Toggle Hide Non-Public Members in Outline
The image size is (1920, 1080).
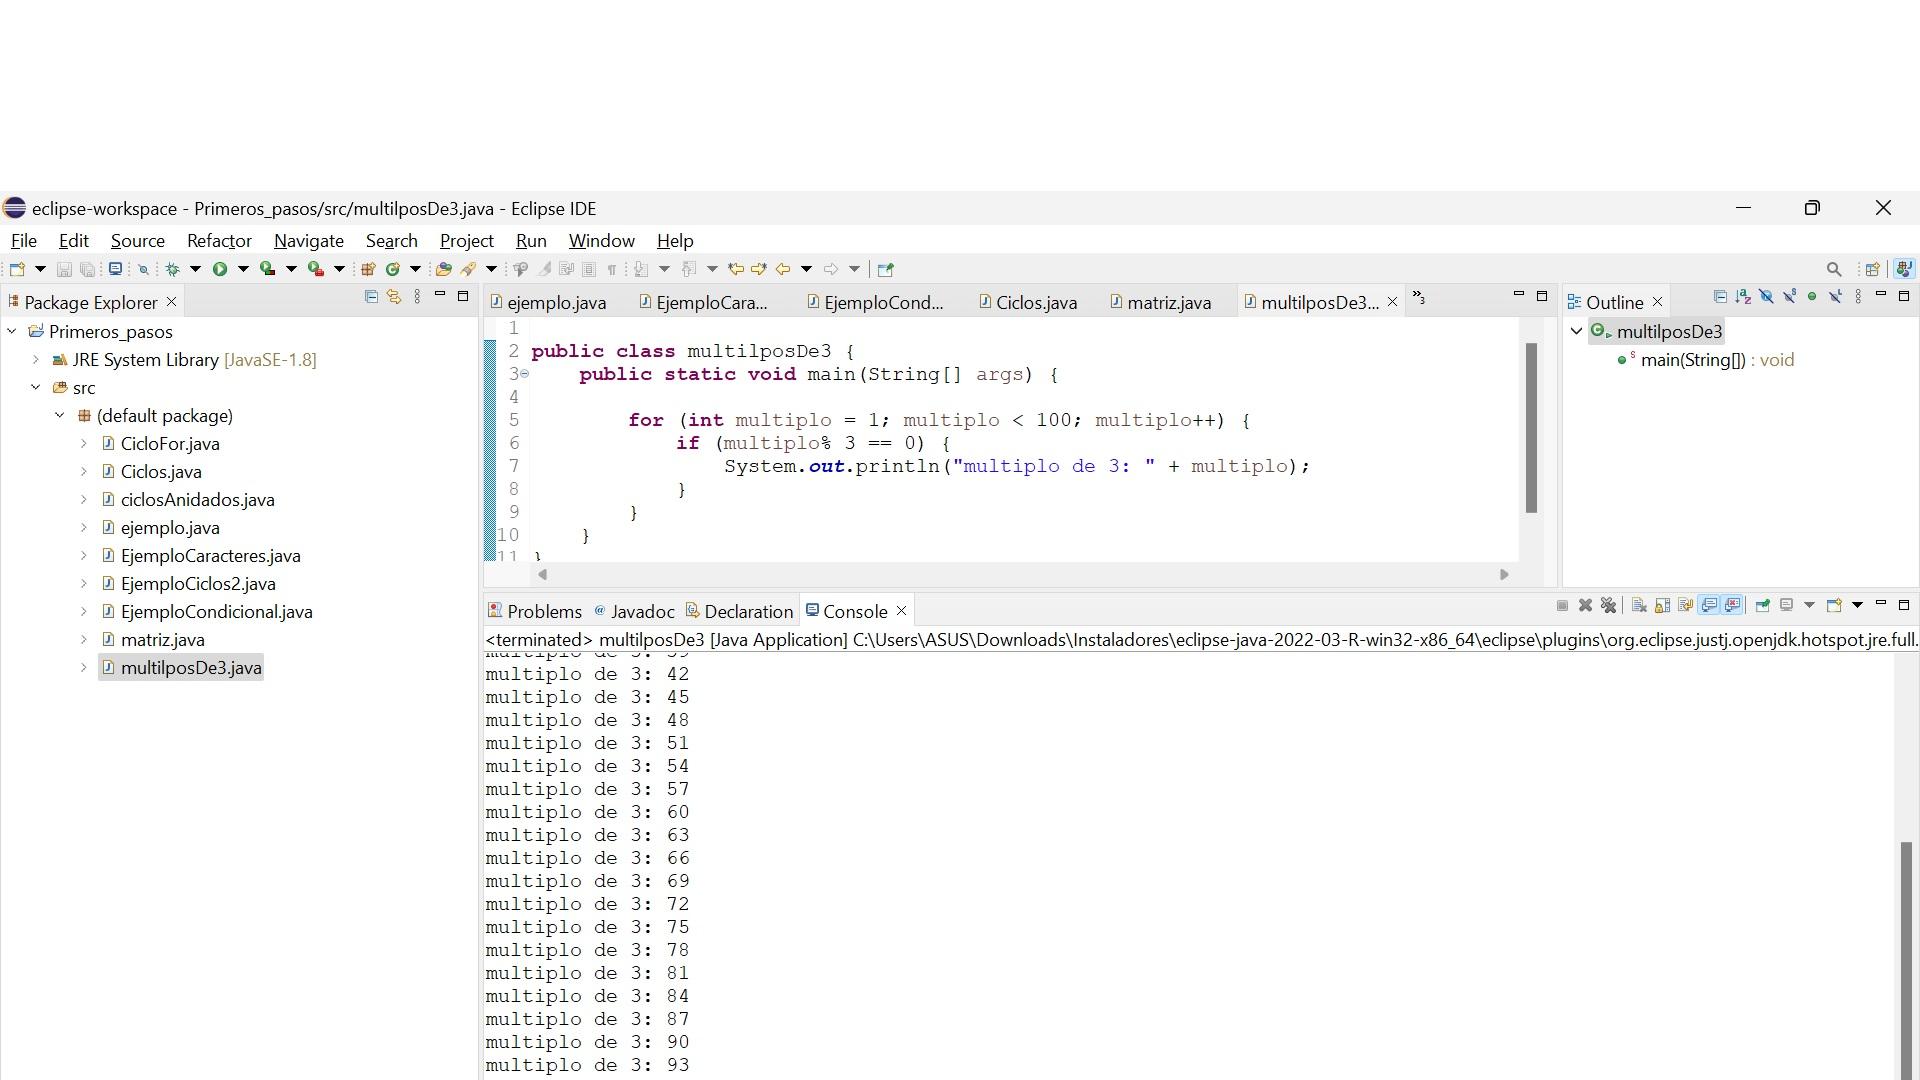[1812, 297]
